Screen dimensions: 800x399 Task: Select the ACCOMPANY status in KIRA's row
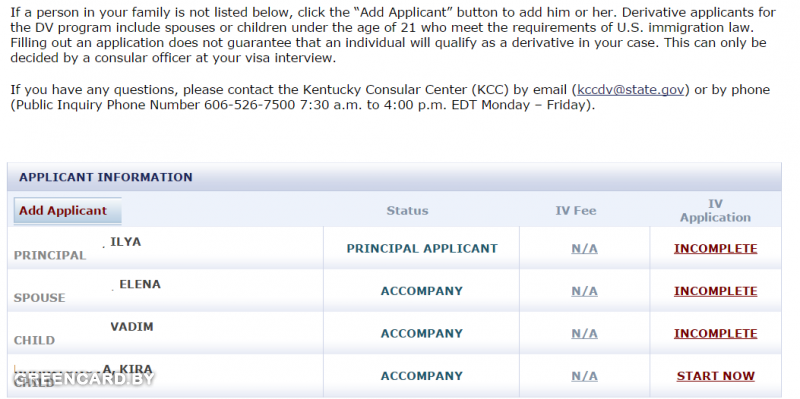pos(422,376)
